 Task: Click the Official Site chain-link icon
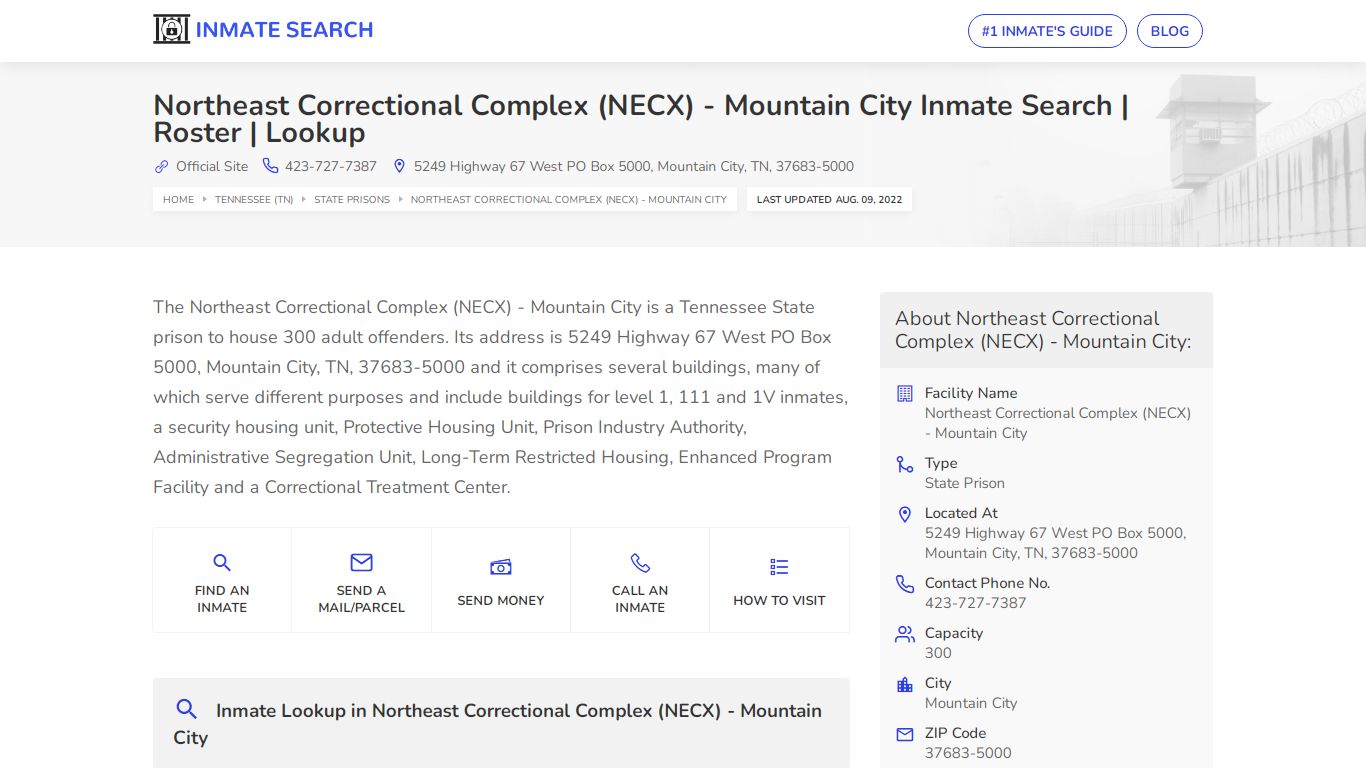click(x=161, y=166)
